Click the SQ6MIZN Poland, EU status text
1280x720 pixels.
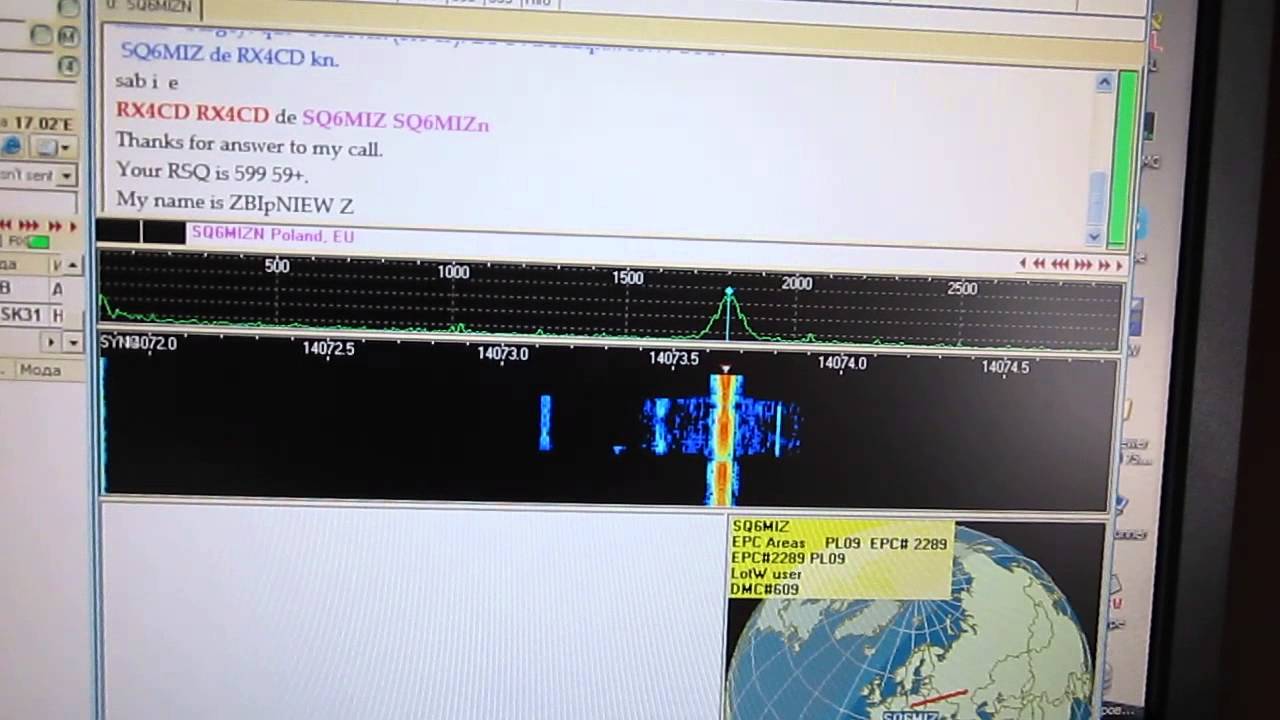[x=272, y=235]
